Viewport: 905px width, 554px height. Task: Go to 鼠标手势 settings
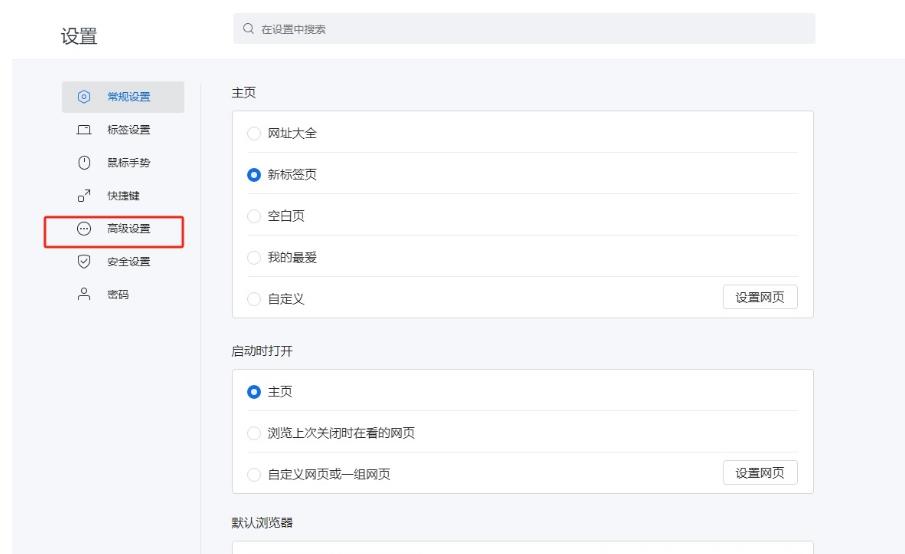(123, 163)
